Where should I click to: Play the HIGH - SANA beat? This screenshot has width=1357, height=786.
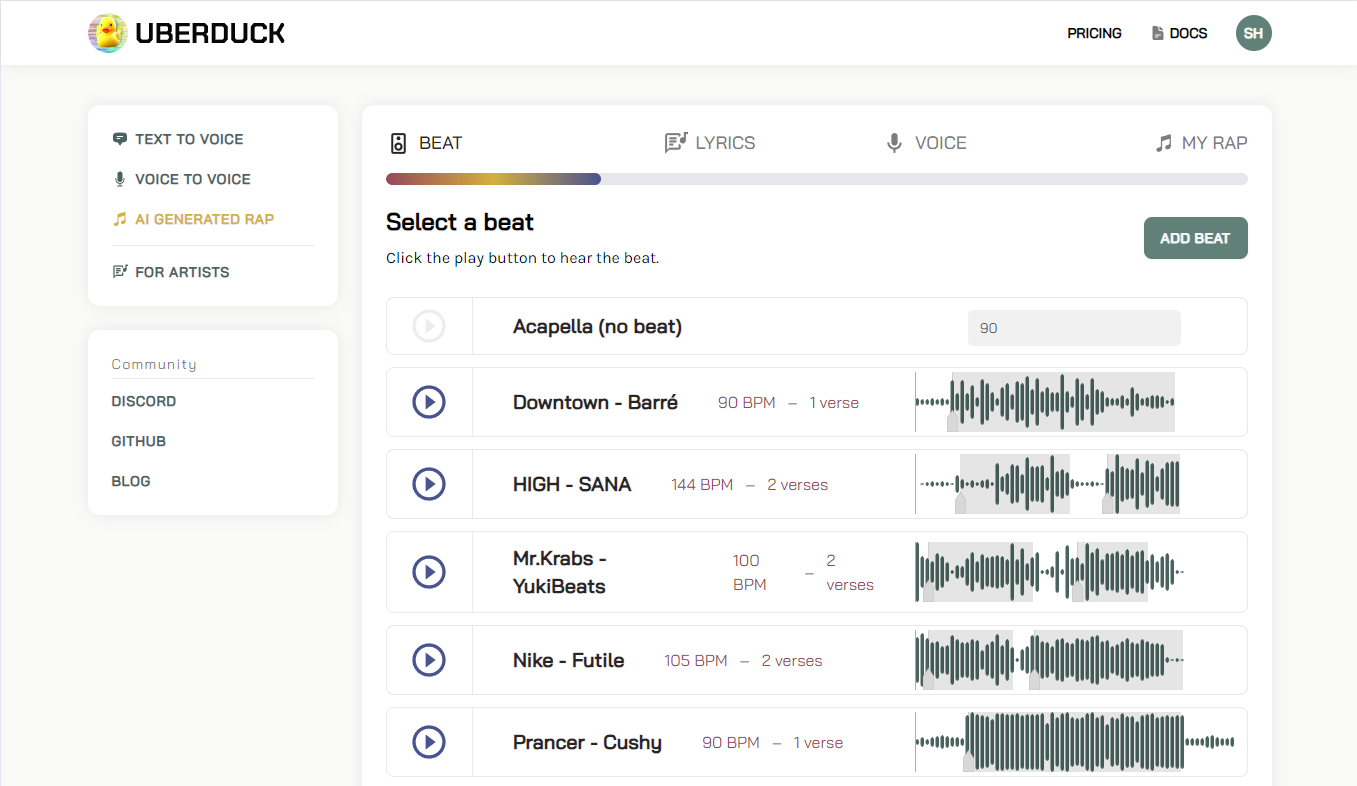pyautogui.click(x=429, y=484)
